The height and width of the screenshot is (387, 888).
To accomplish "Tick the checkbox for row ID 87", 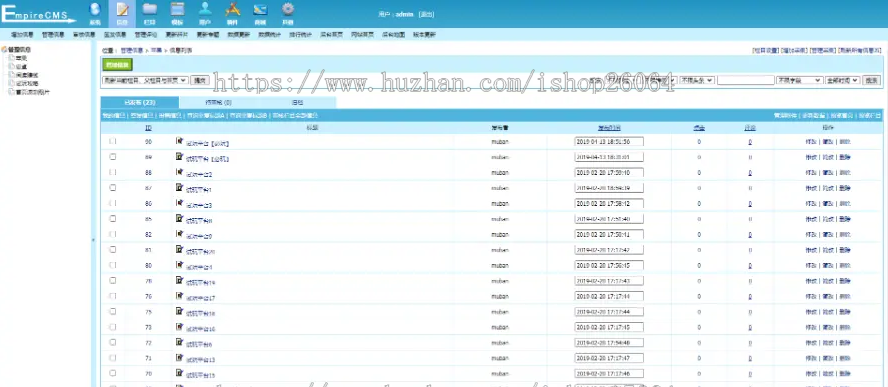I will pyautogui.click(x=113, y=188).
